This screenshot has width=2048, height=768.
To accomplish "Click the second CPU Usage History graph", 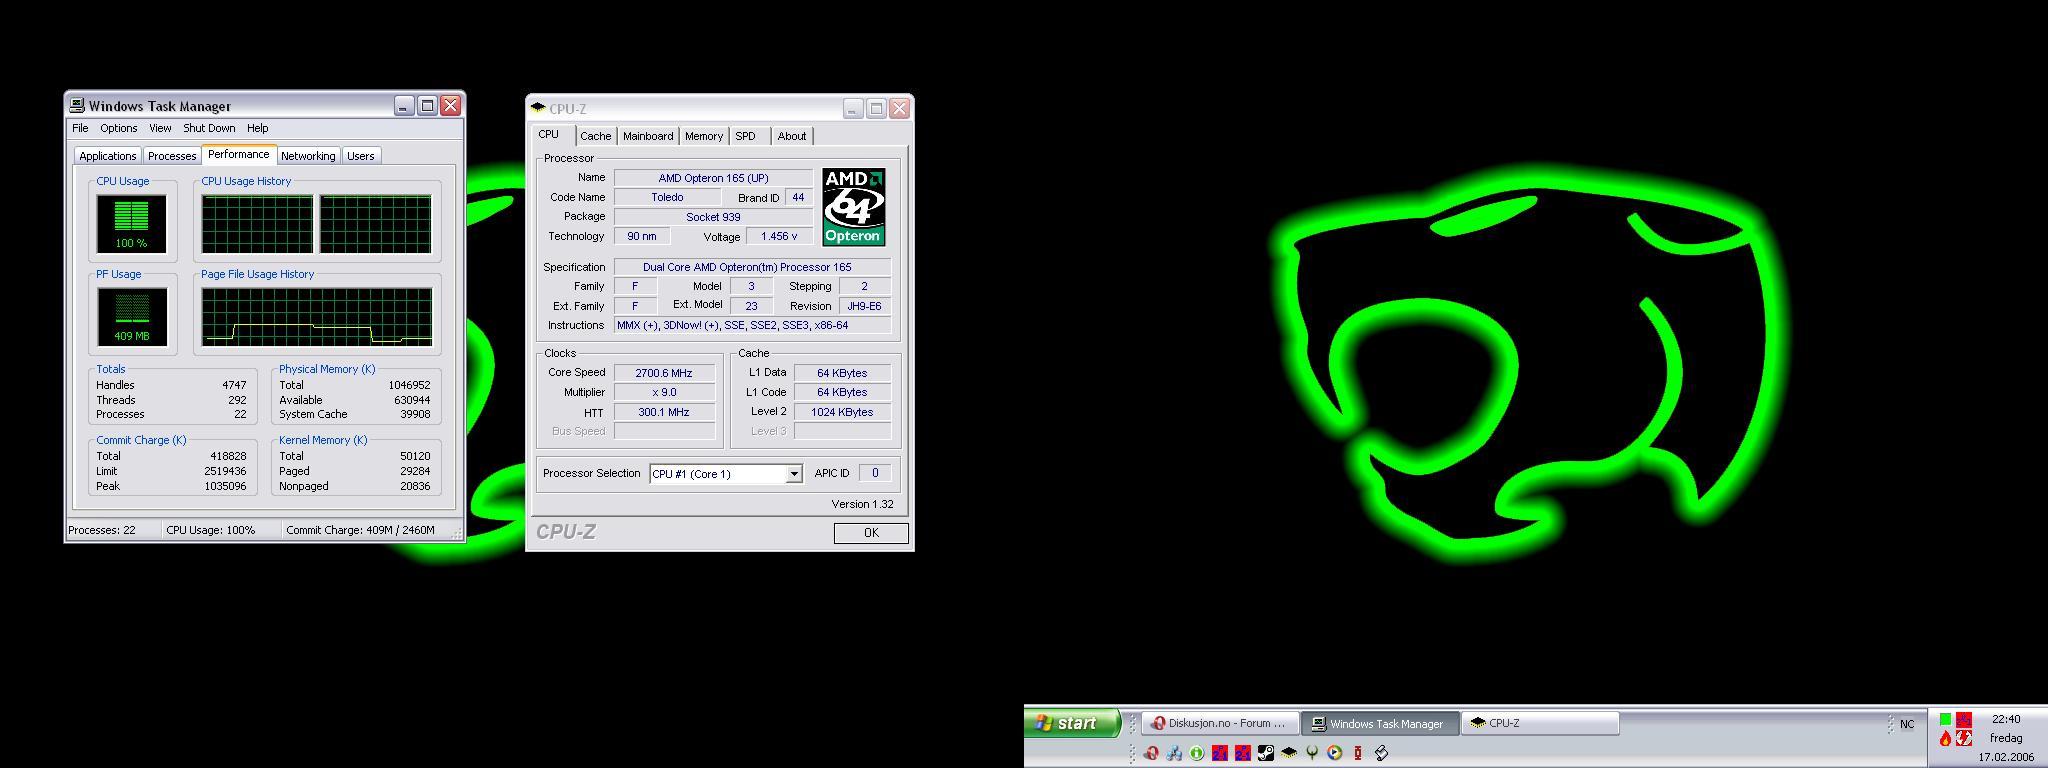I will 375,223.
